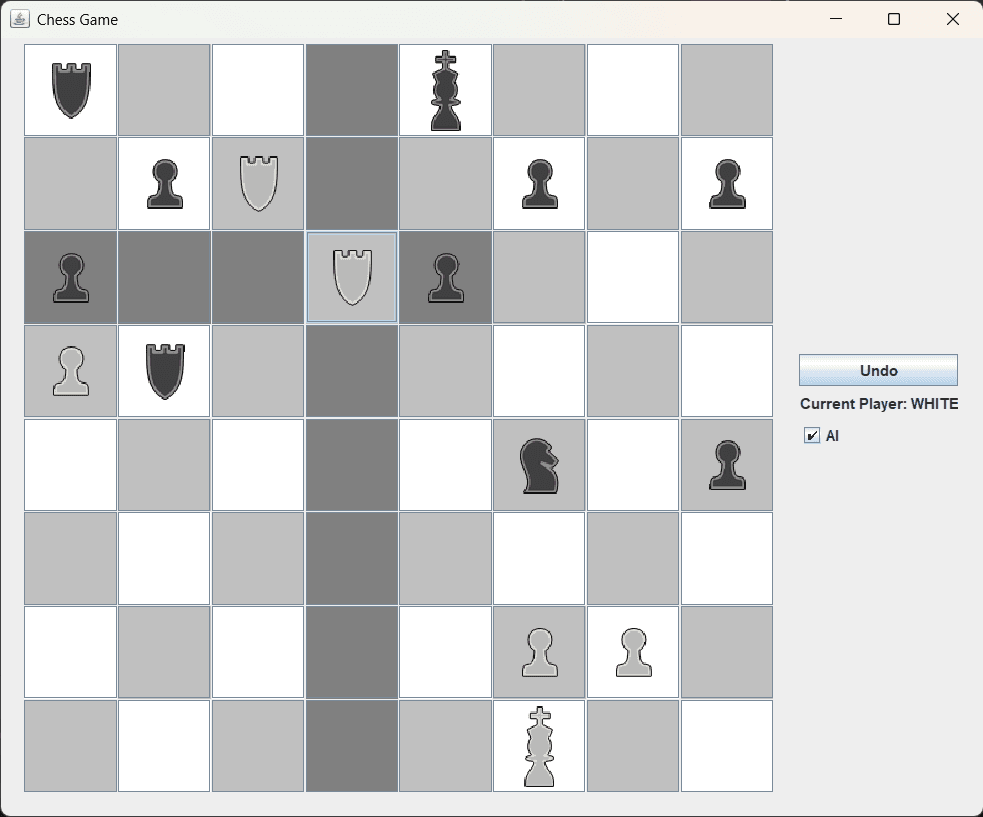Click the highlighted empty square d1
The image size is (983, 817).
[352, 746]
